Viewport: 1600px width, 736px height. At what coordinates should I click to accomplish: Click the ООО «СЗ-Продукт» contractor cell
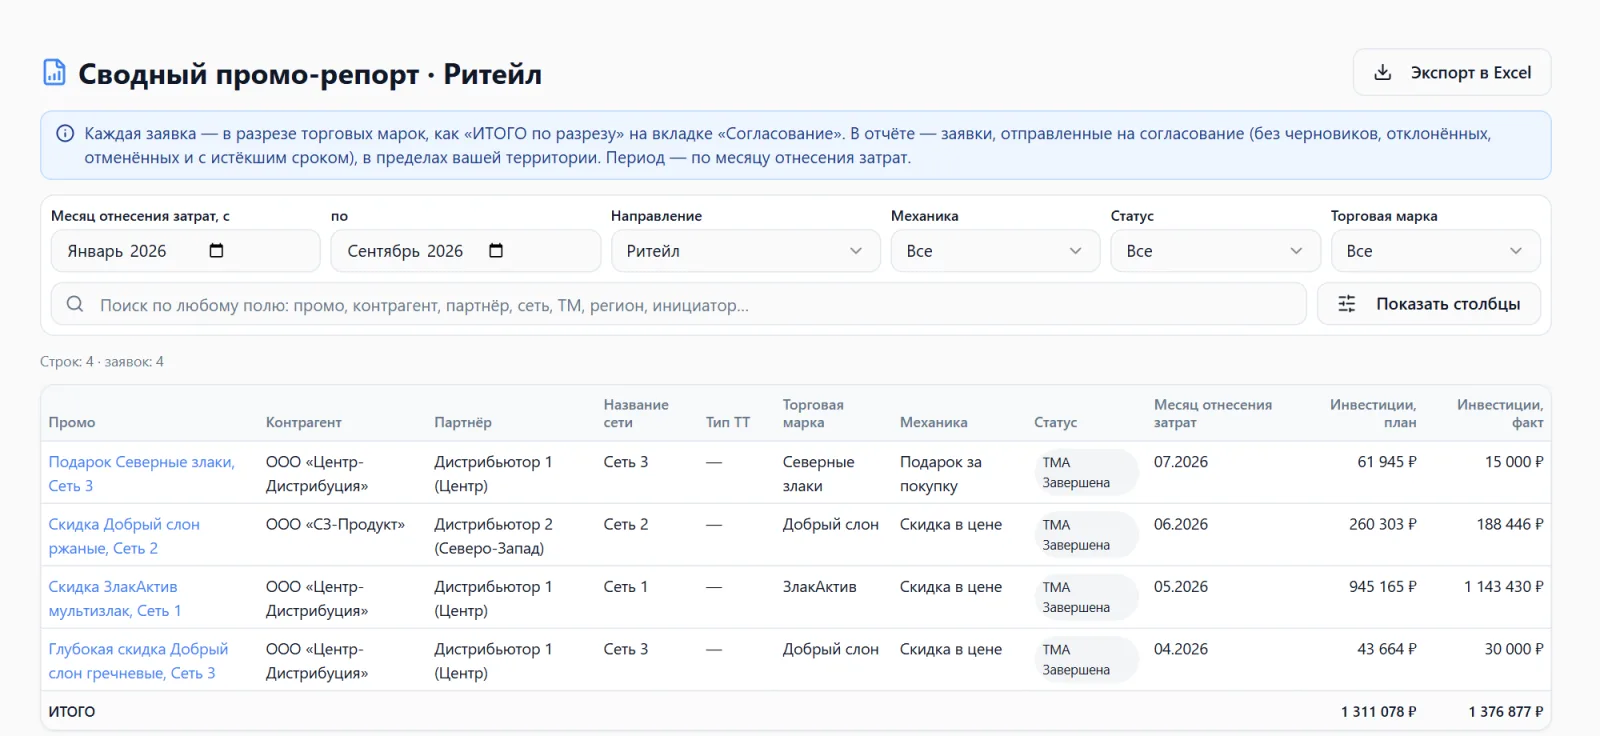[x=335, y=524]
